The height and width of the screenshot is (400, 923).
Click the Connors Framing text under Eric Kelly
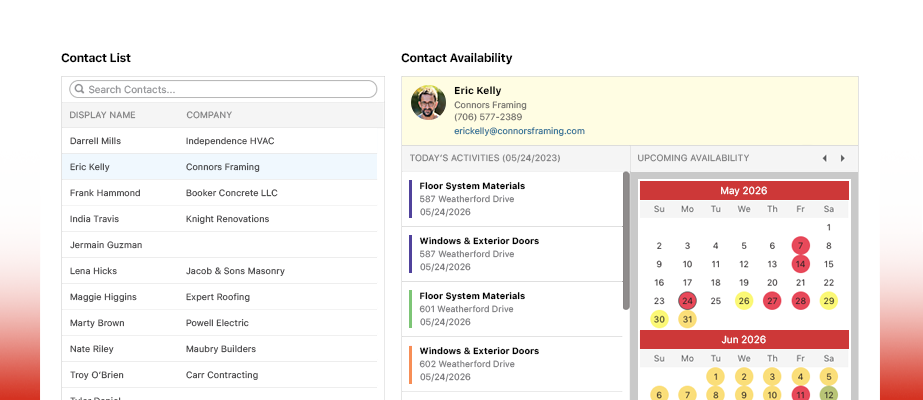pyautogui.click(x=490, y=105)
